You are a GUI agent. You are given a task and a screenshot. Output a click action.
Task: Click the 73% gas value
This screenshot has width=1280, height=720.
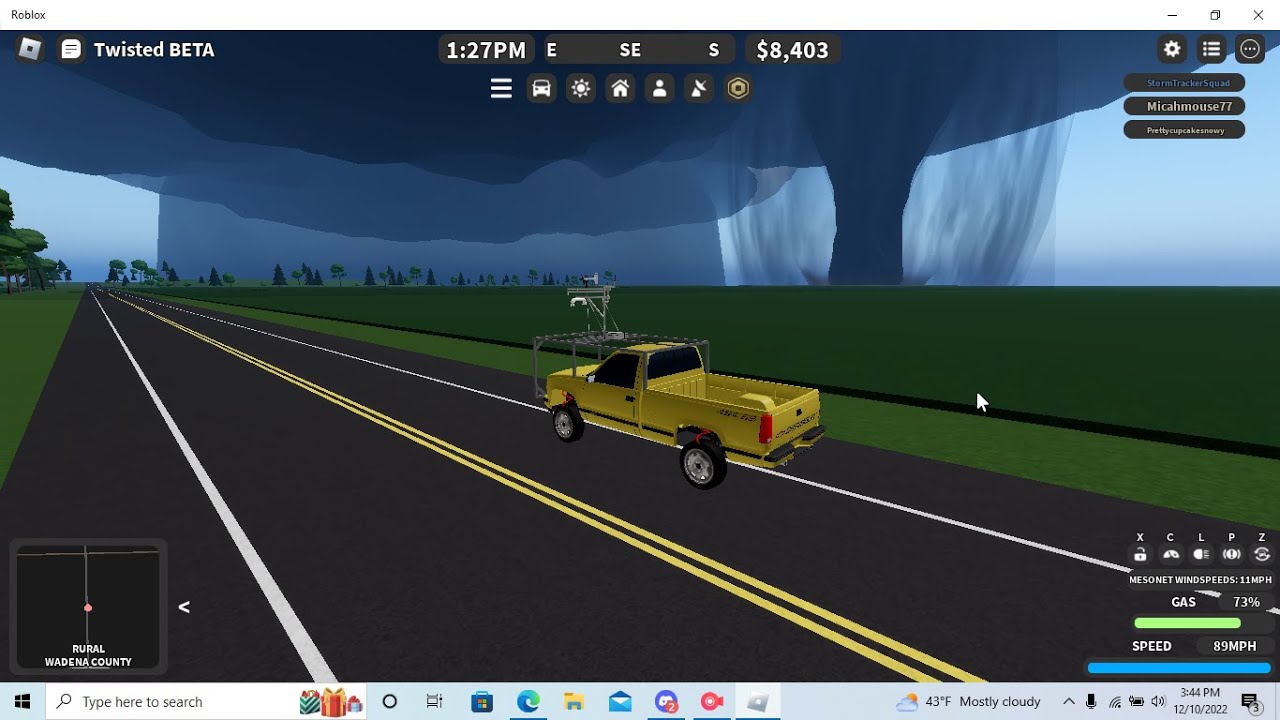pyautogui.click(x=1246, y=602)
